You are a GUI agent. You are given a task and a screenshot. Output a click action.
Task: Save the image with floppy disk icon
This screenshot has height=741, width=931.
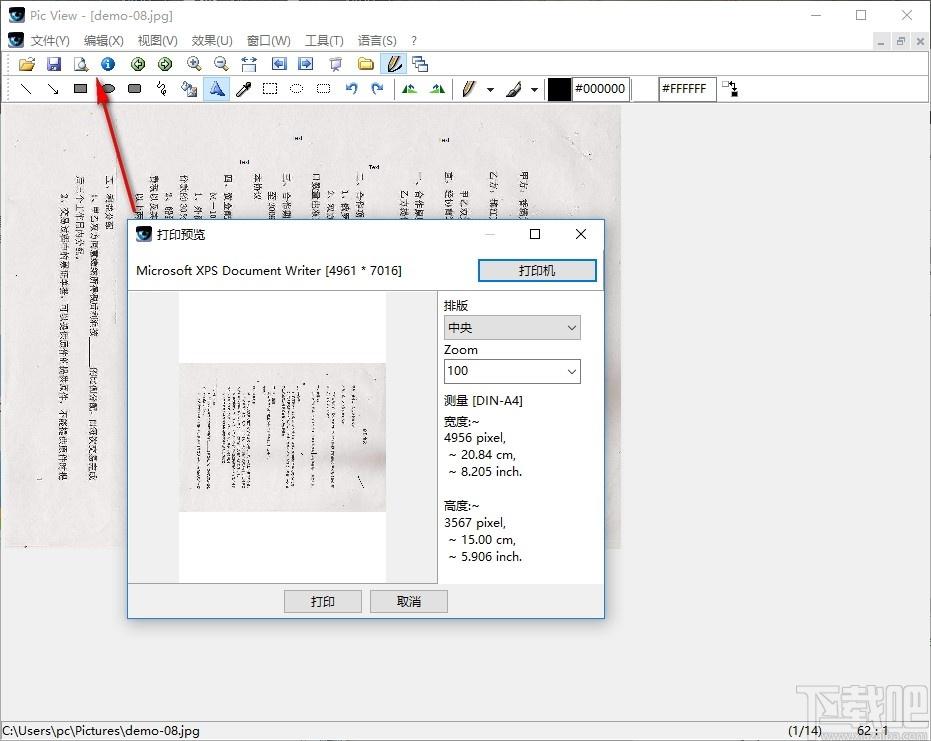click(x=54, y=64)
